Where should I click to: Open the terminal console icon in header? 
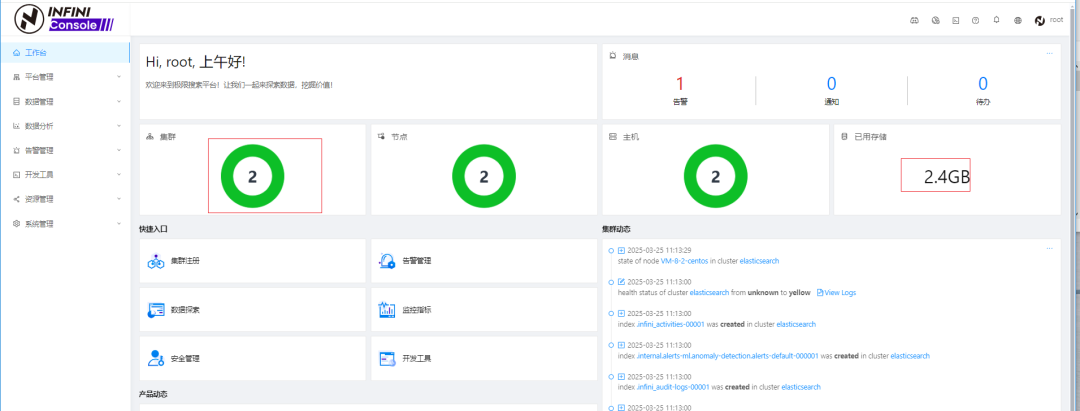pyautogui.click(x=955, y=21)
